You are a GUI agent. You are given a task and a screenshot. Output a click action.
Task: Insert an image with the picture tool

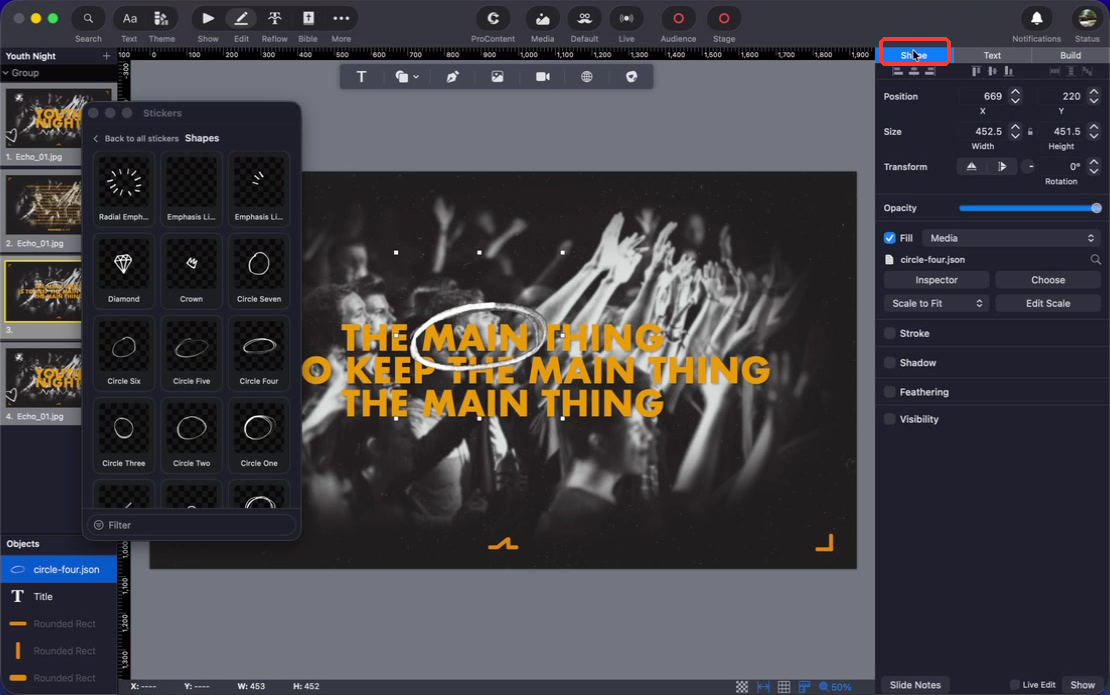click(x=498, y=76)
